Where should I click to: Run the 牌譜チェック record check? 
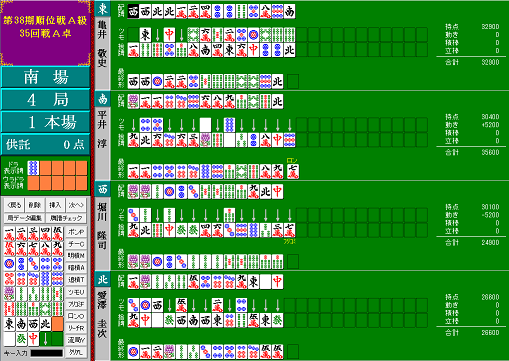(66, 218)
